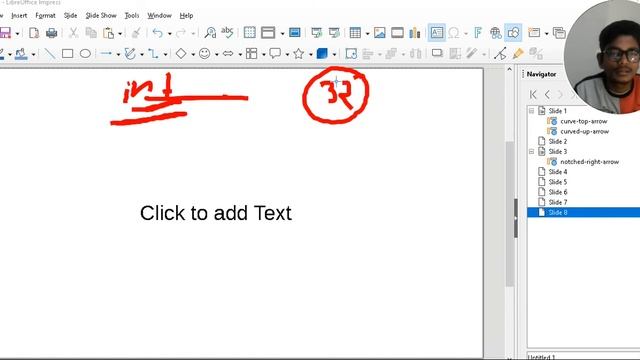The width and height of the screenshot is (640, 360).
Task: Toggle the Show Glue Point Functions icon
Action: point(518,53)
